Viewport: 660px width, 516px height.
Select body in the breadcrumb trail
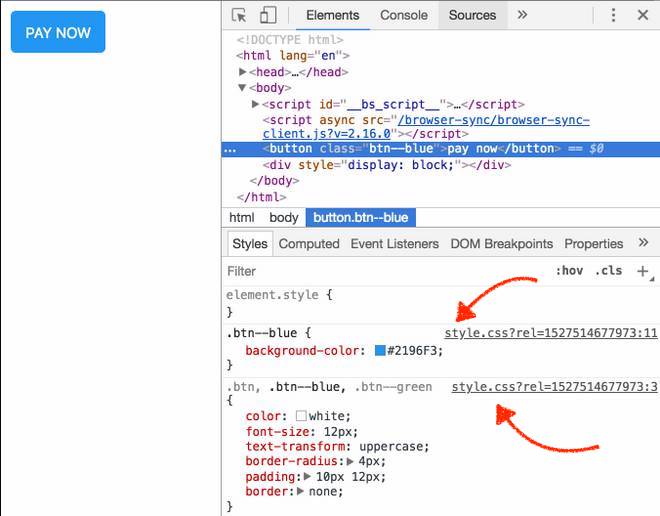tap(283, 217)
